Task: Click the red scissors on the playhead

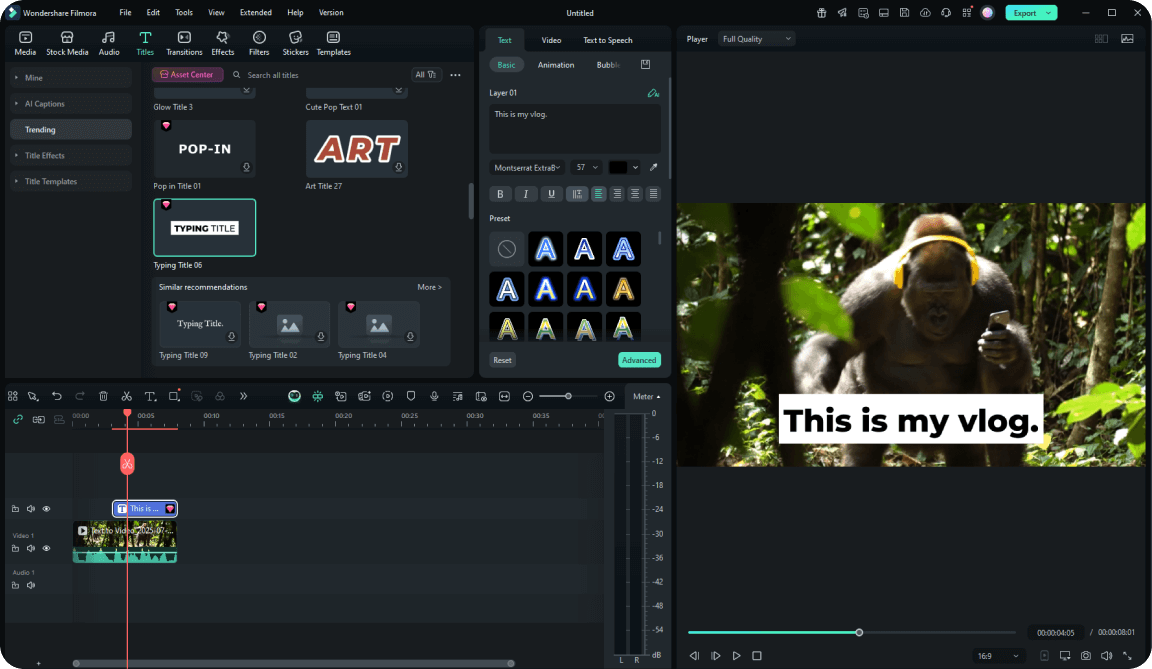Action: pyautogui.click(x=127, y=463)
